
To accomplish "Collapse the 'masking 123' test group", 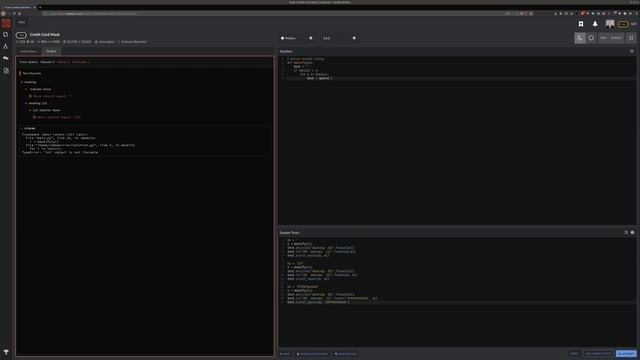I will pyautogui.click(x=36, y=103).
